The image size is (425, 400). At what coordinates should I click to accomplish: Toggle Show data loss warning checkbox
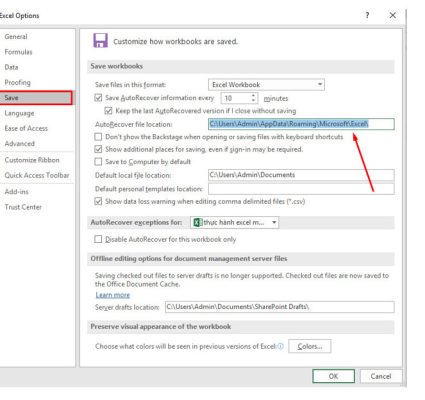(x=98, y=201)
